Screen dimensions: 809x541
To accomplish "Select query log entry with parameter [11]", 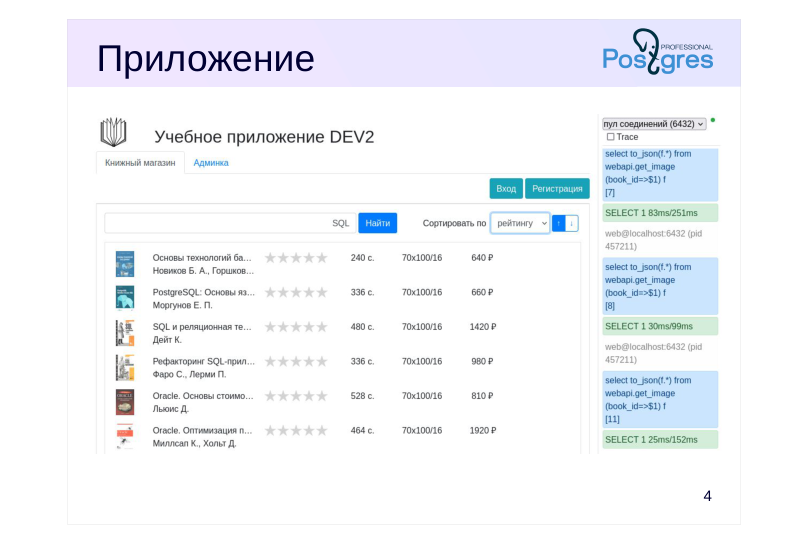I will 660,400.
